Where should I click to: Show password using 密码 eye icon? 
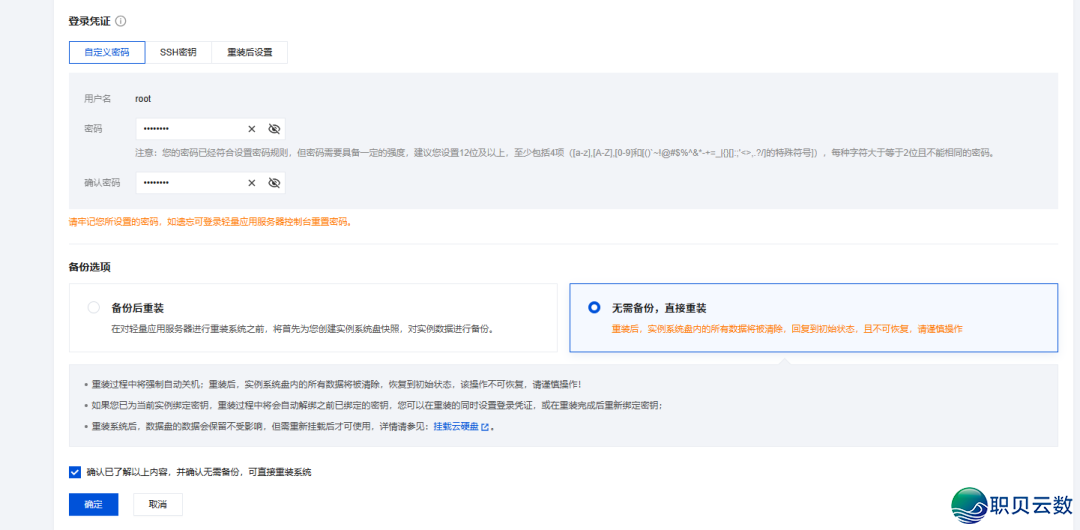tap(274, 129)
